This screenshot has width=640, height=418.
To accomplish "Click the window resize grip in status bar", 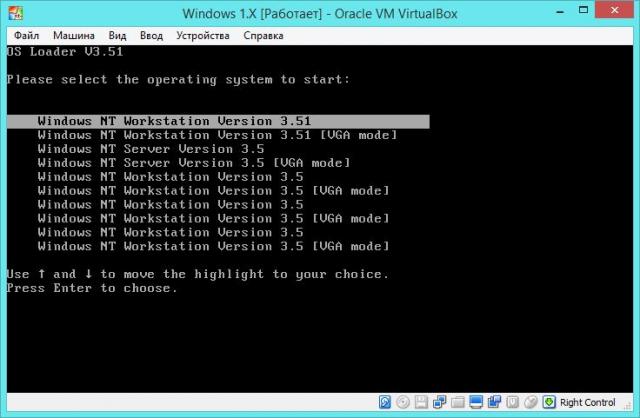I will (x=628, y=405).
